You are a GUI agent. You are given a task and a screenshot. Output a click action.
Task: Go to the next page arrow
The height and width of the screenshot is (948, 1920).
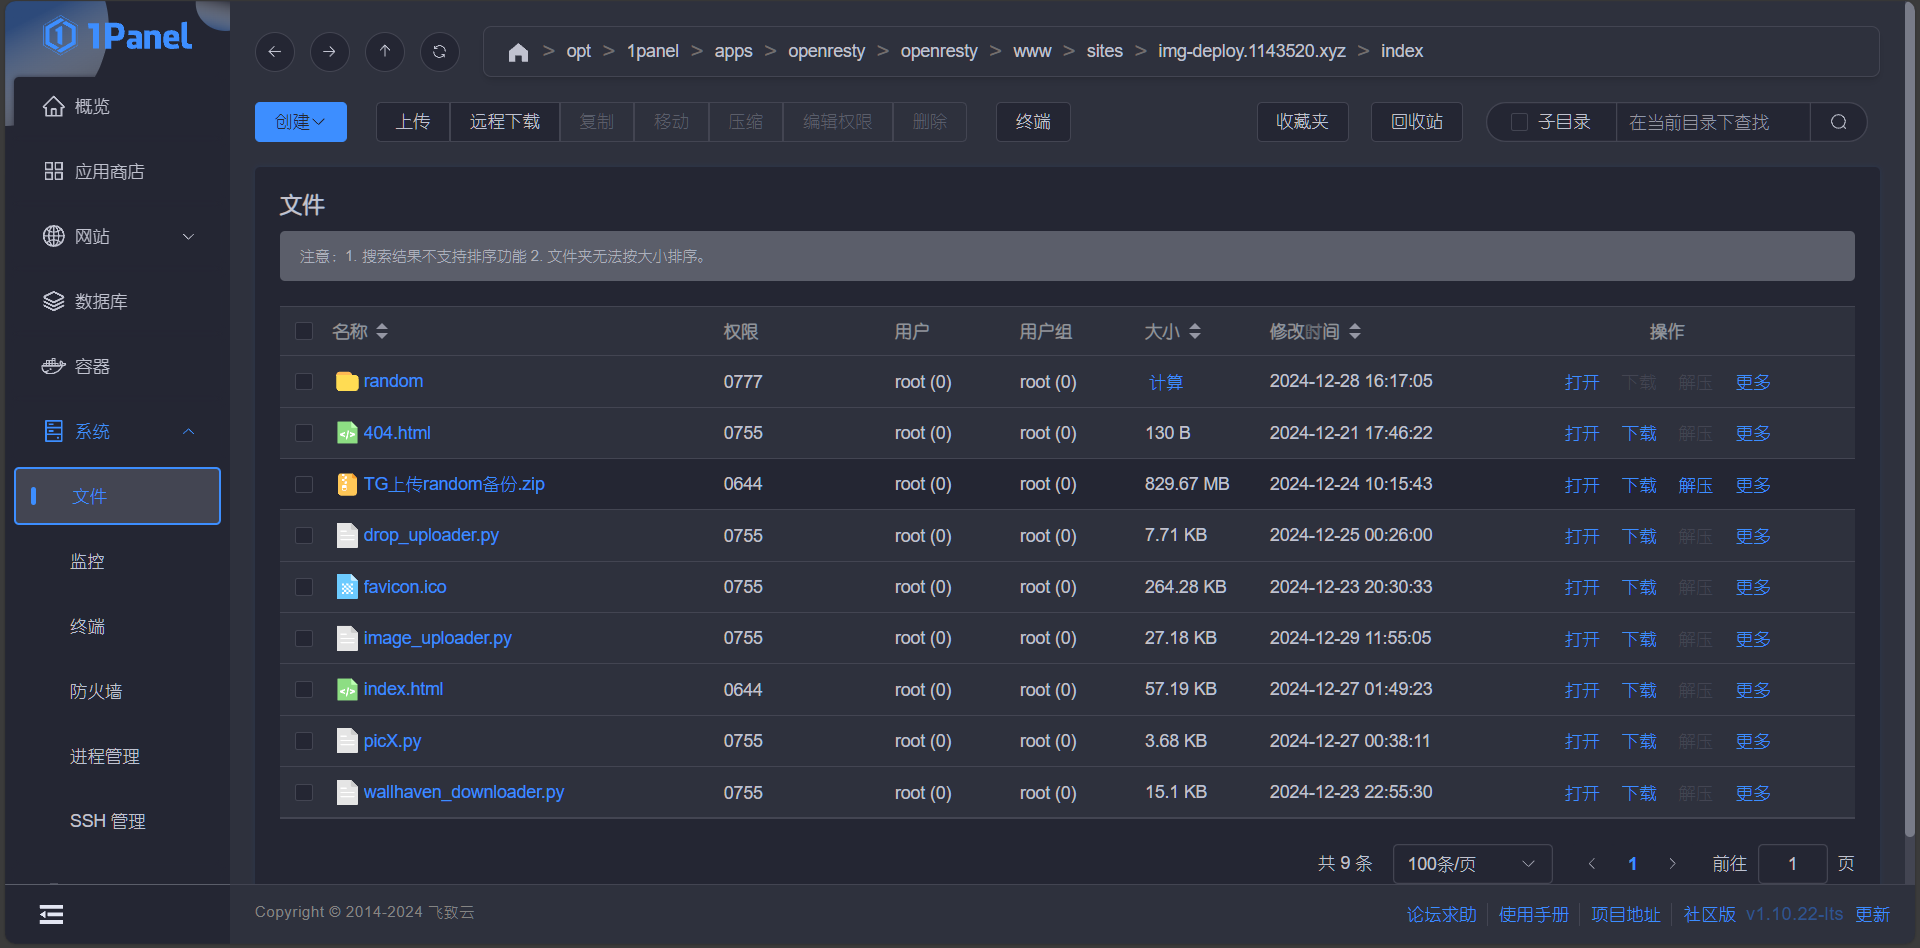pos(1672,864)
